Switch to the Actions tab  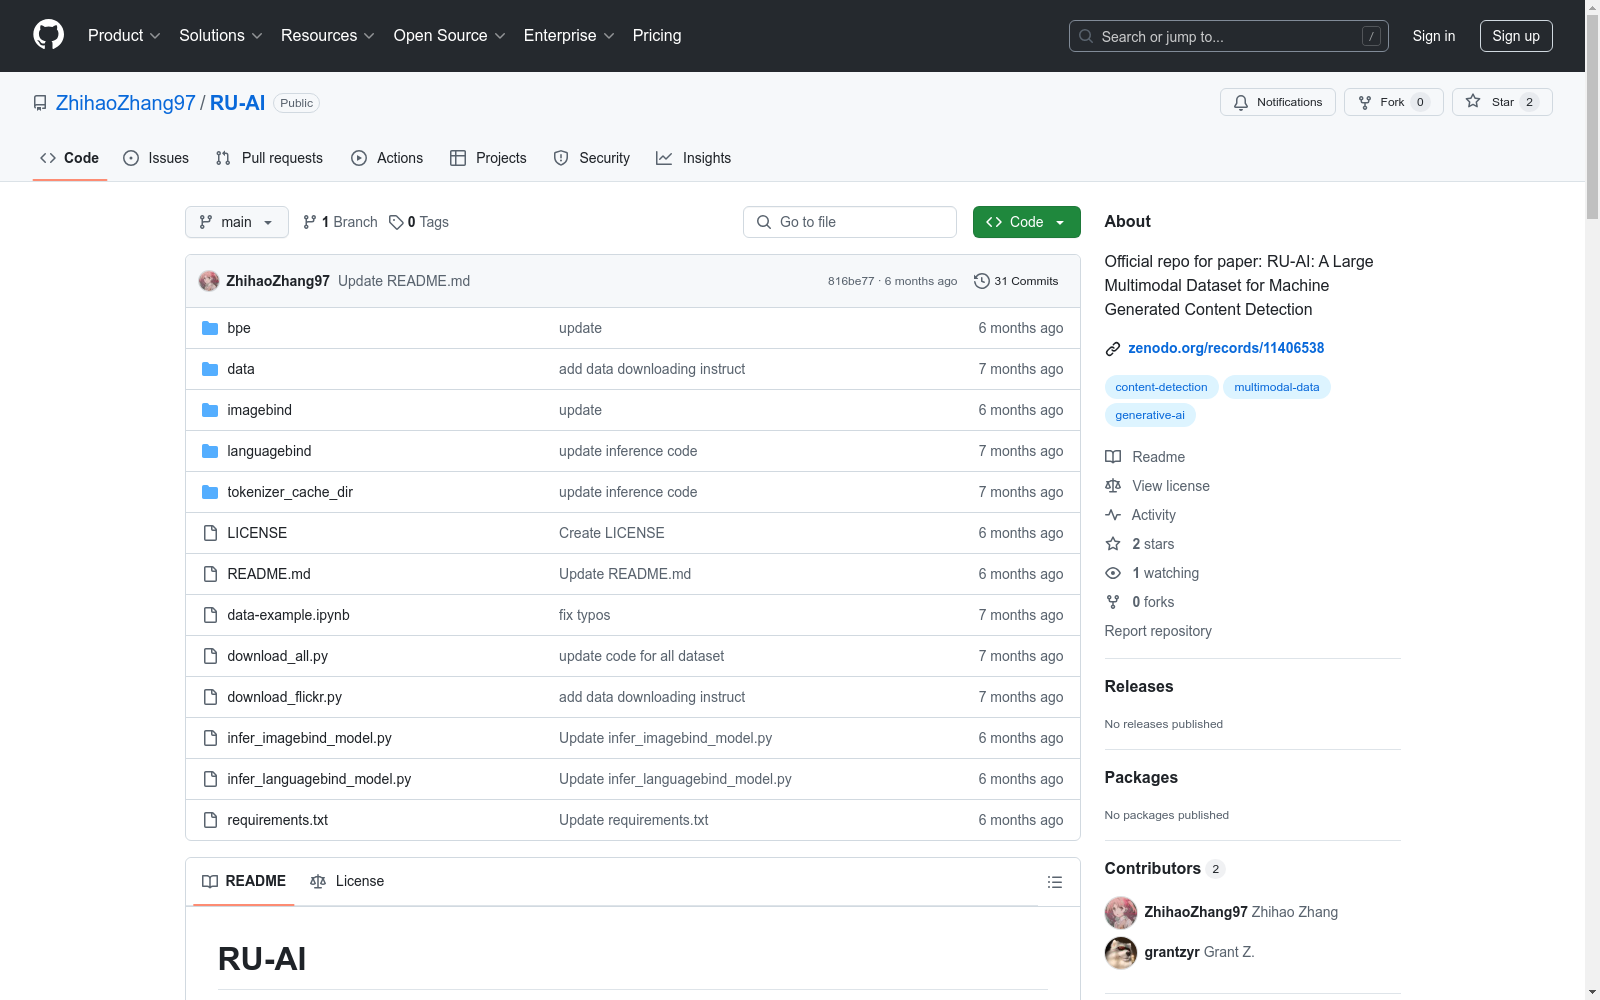387,158
